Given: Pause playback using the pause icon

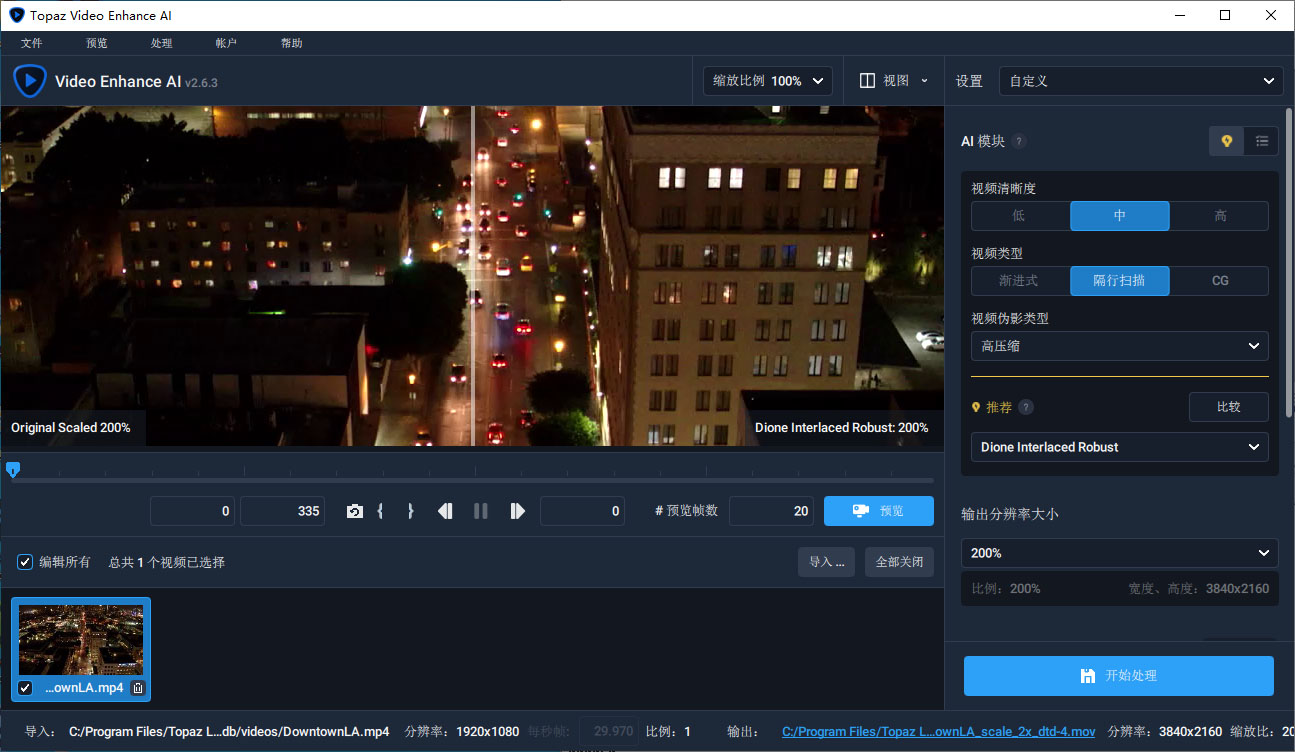Looking at the screenshot, I should (x=481, y=511).
